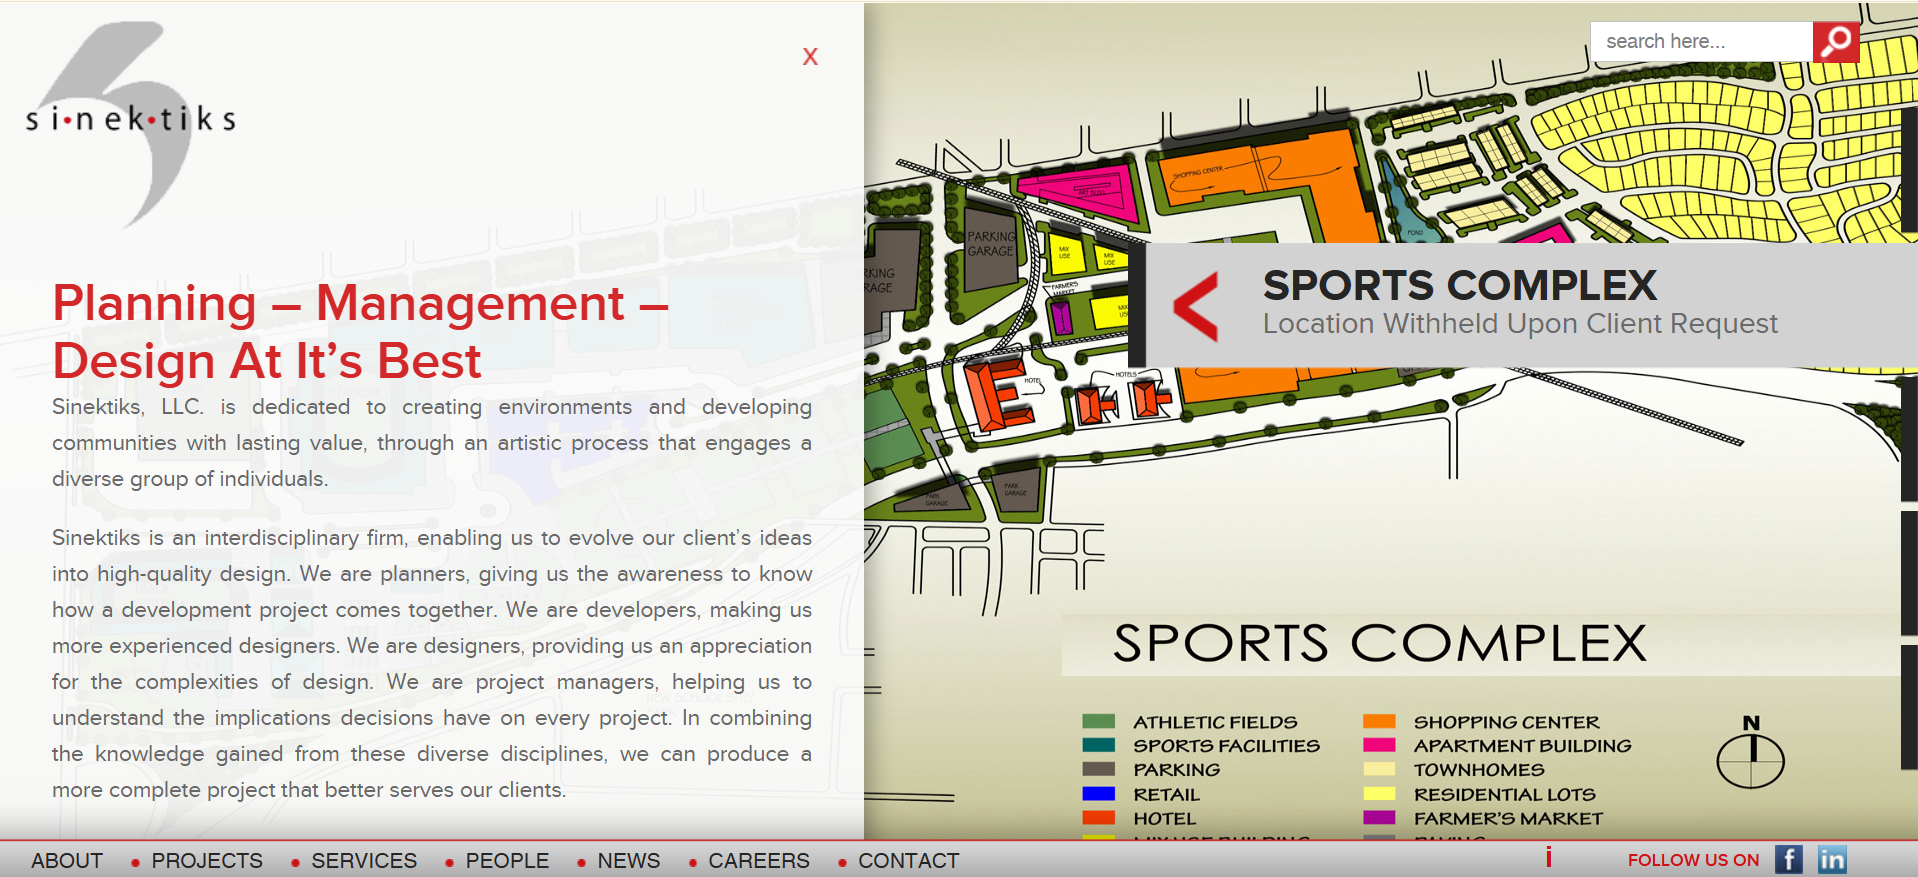The width and height of the screenshot is (1918, 877).
Task: Click the red info 'i' icon
Action: point(1548,857)
